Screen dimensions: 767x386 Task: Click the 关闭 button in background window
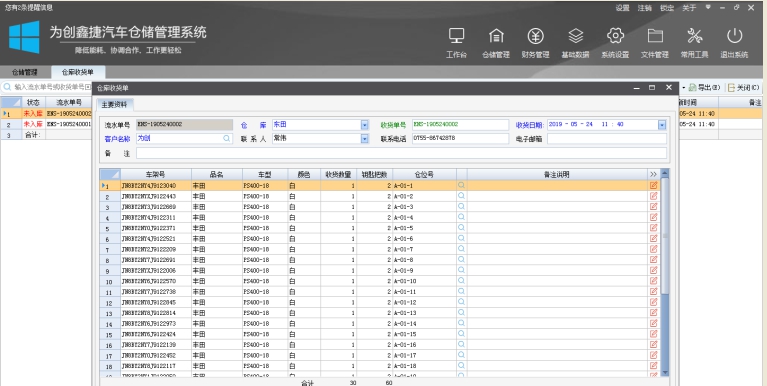[744, 88]
